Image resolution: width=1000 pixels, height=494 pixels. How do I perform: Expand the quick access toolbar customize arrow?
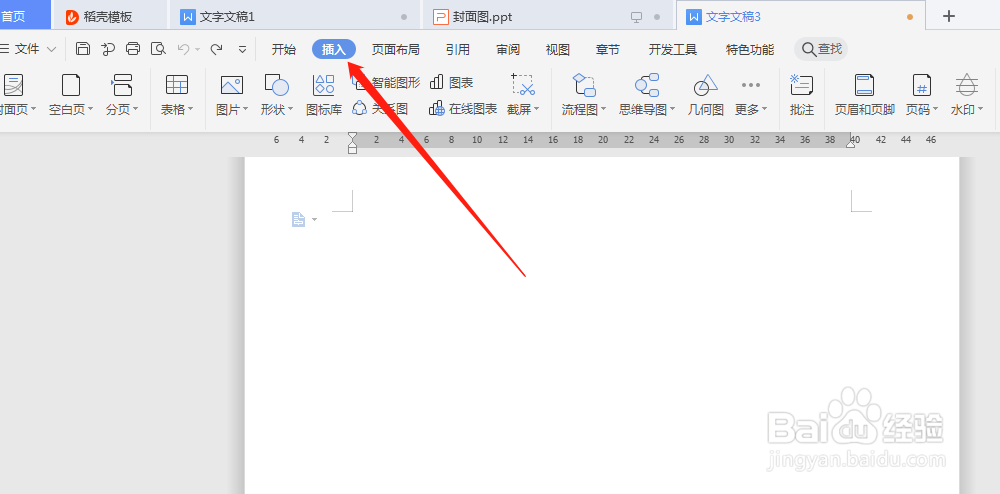(x=242, y=49)
